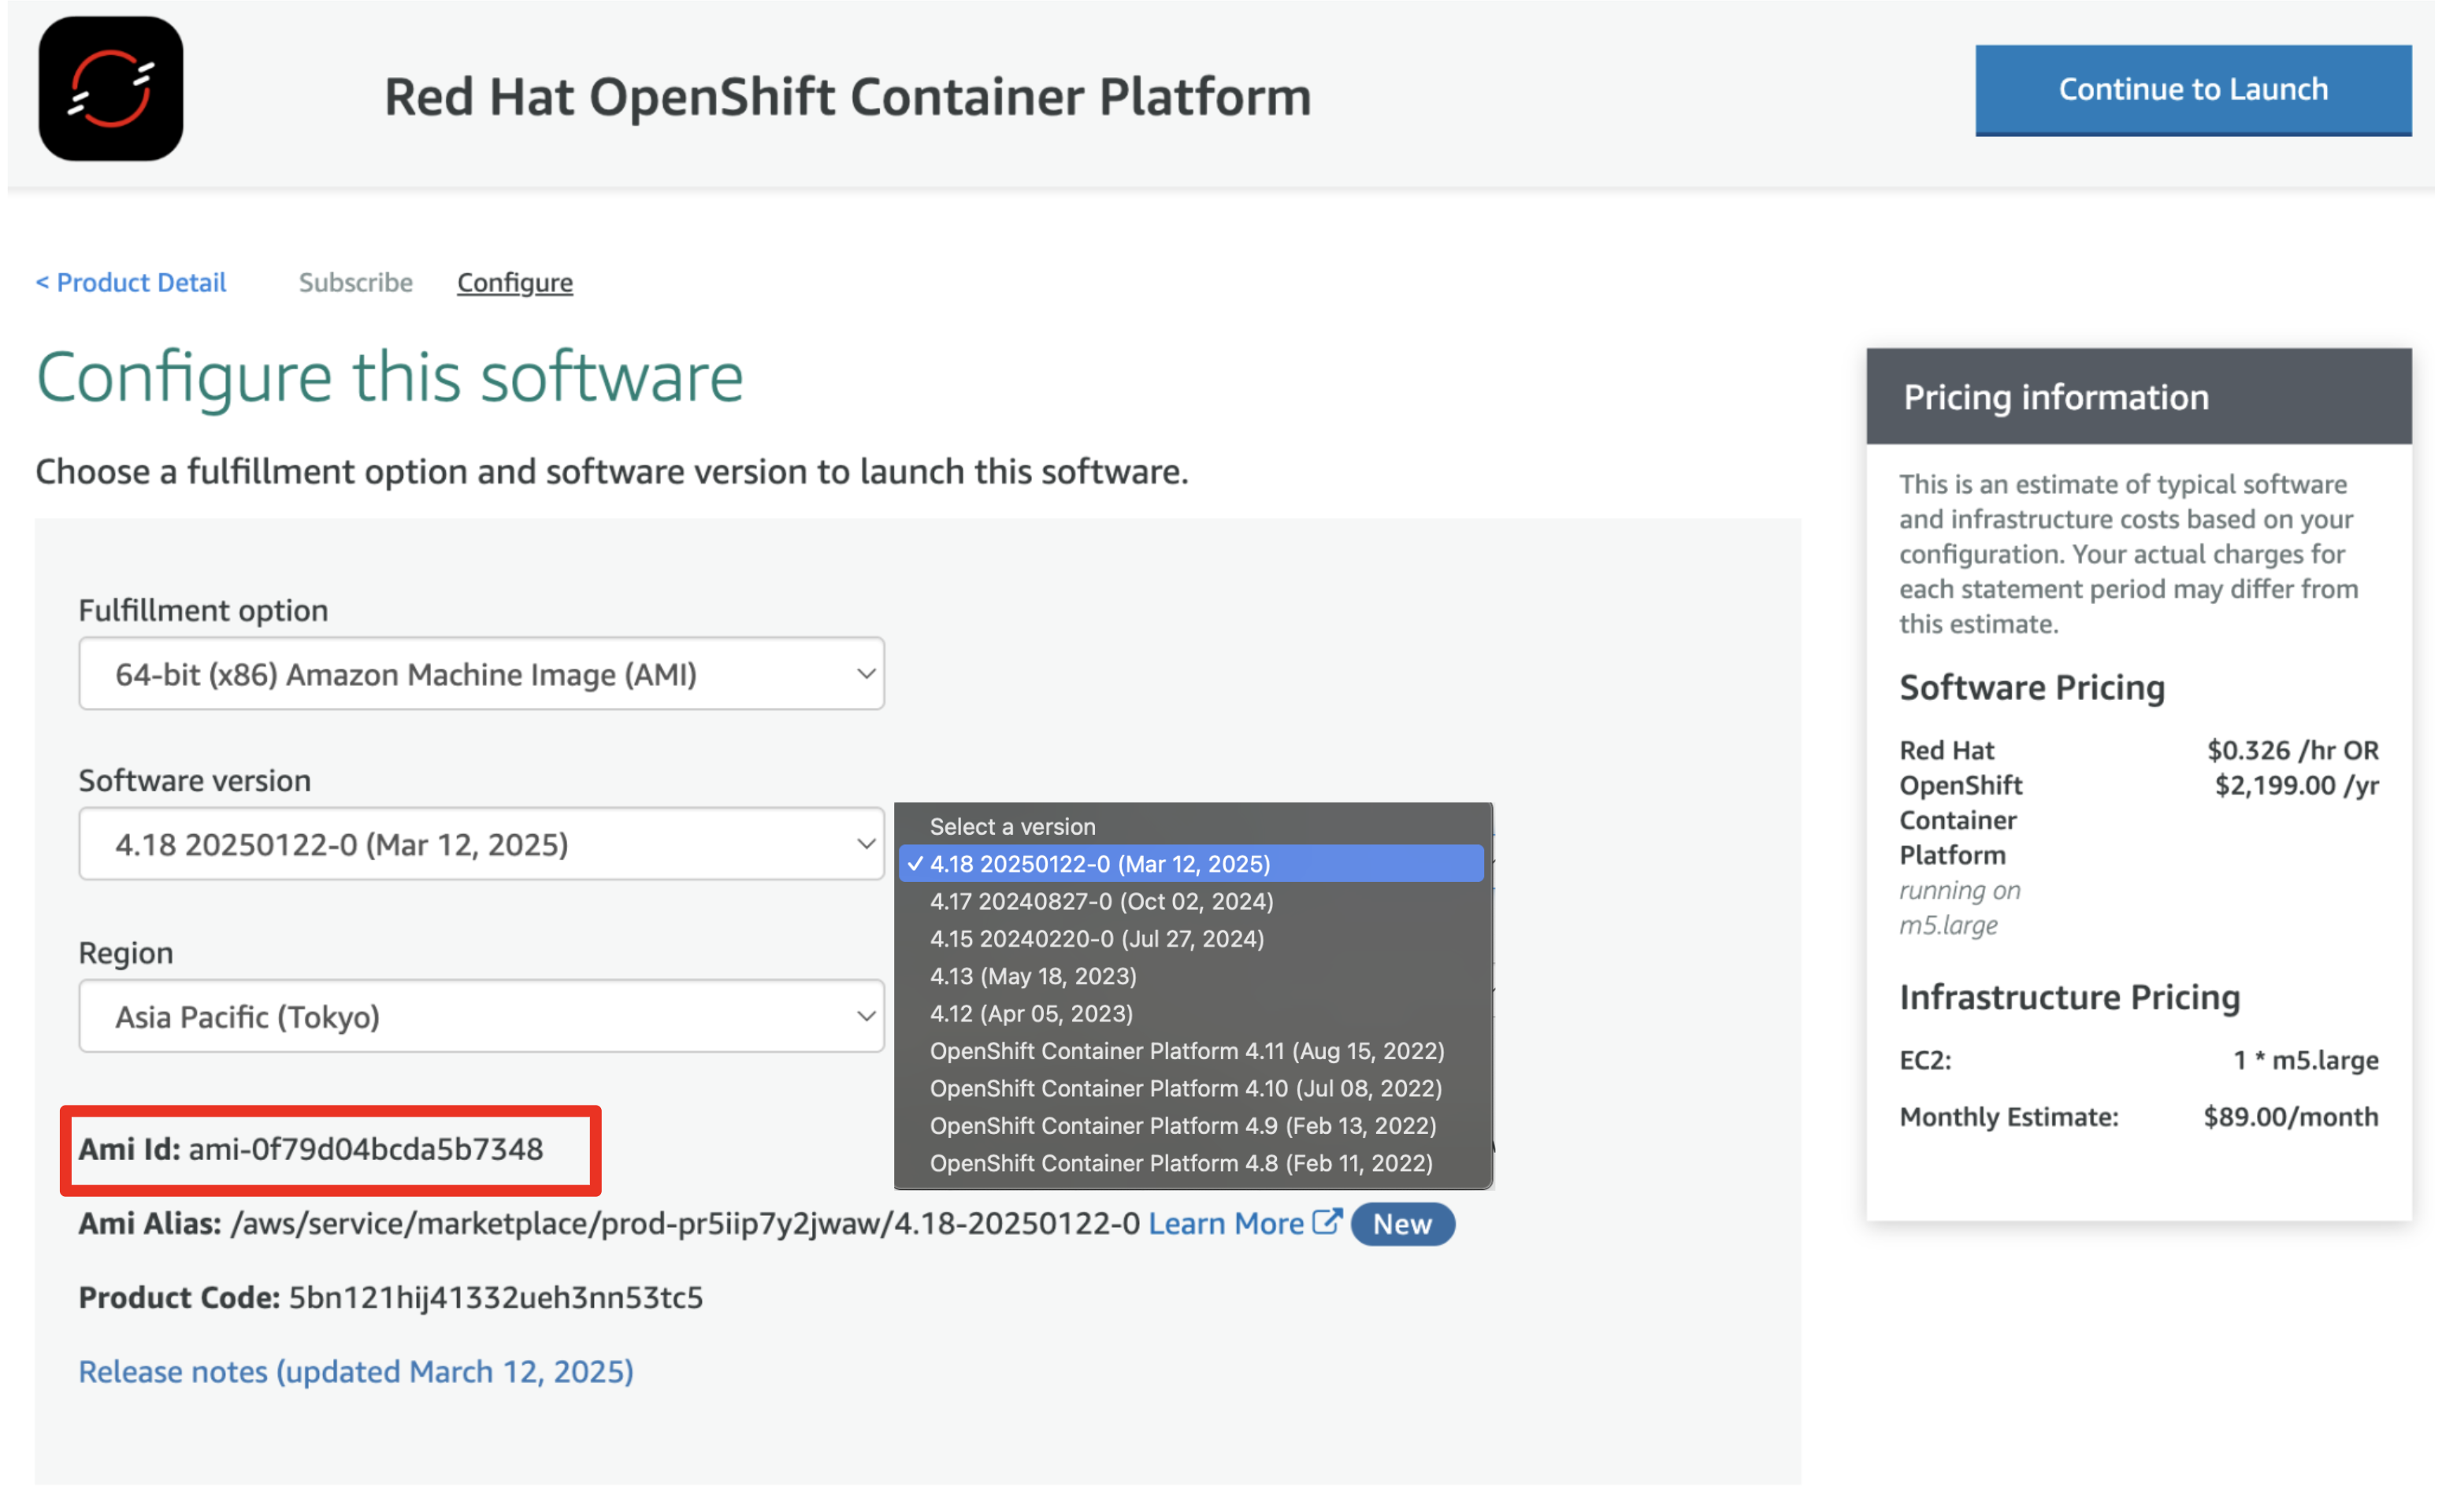Choose the 'Select a version' placeholder entry
Screen dimensions: 2442x1512
click(1192, 826)
